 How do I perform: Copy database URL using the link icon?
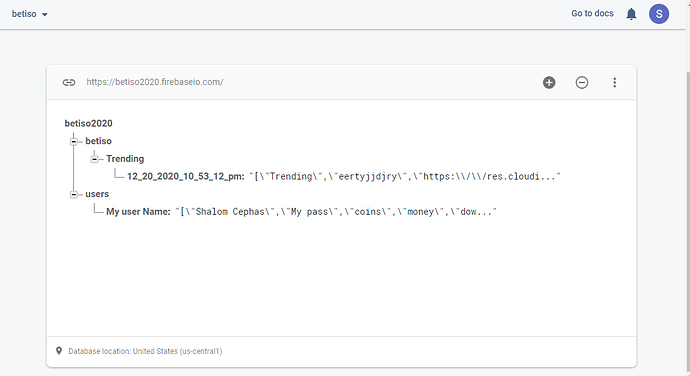point(69,82)
